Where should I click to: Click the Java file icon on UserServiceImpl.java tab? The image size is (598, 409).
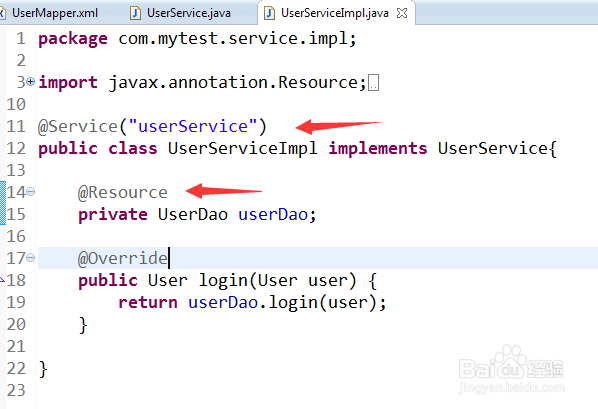[x=269, y=13]
